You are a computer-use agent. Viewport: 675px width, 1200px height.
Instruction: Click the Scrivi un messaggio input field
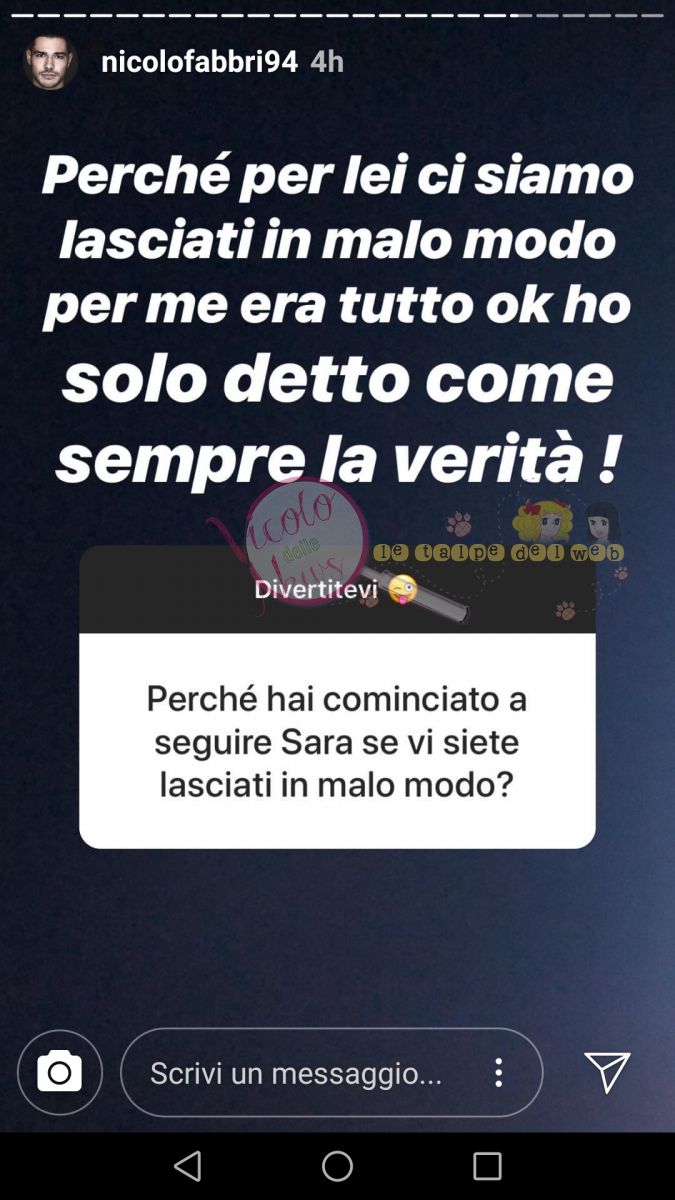[x=332, y=1073]
